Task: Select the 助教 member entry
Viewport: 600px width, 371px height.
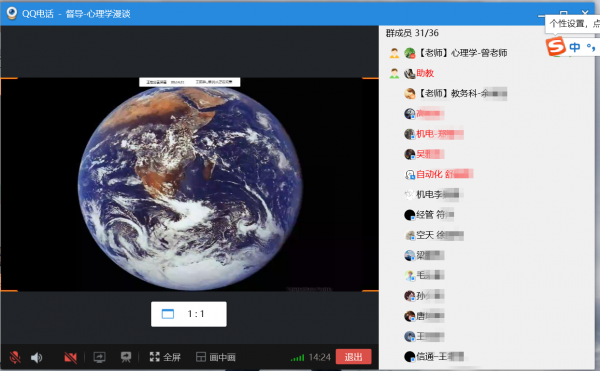Action: pos(419,73)
